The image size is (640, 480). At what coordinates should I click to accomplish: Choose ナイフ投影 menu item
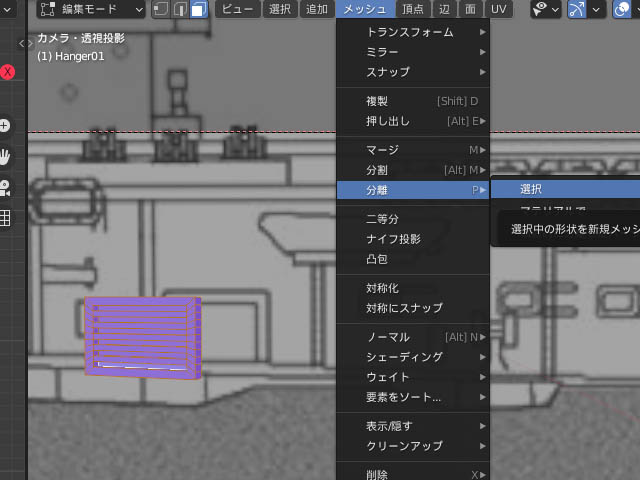tap(413, 239)
